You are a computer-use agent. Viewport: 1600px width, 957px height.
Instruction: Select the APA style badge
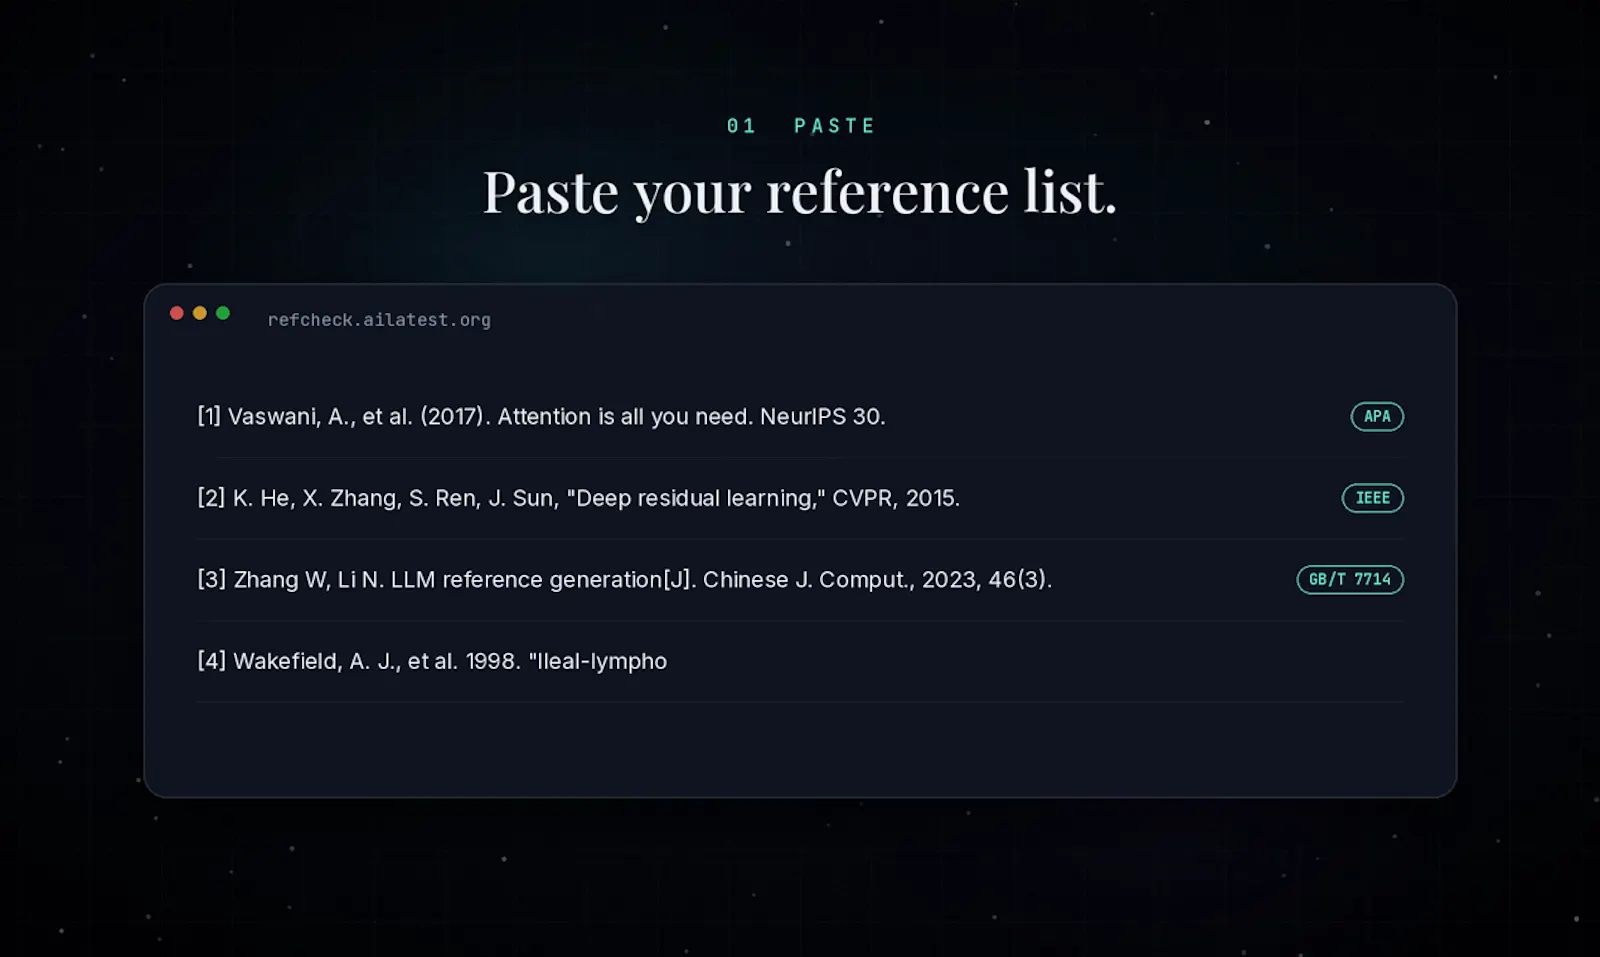pyautogui.click(x=1377, y=417)
